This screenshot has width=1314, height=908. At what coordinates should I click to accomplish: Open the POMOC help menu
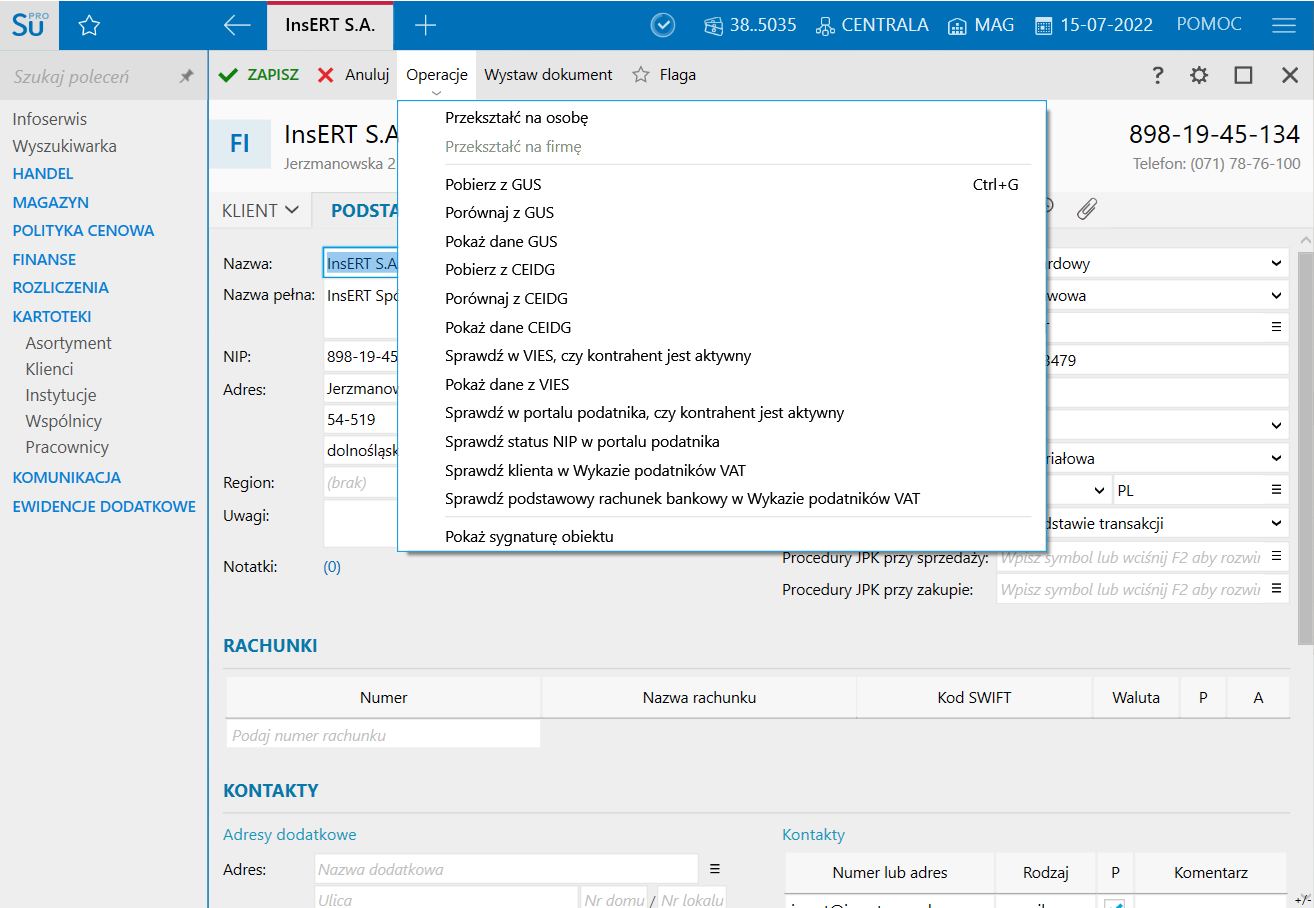click(x=1209, y=25)
